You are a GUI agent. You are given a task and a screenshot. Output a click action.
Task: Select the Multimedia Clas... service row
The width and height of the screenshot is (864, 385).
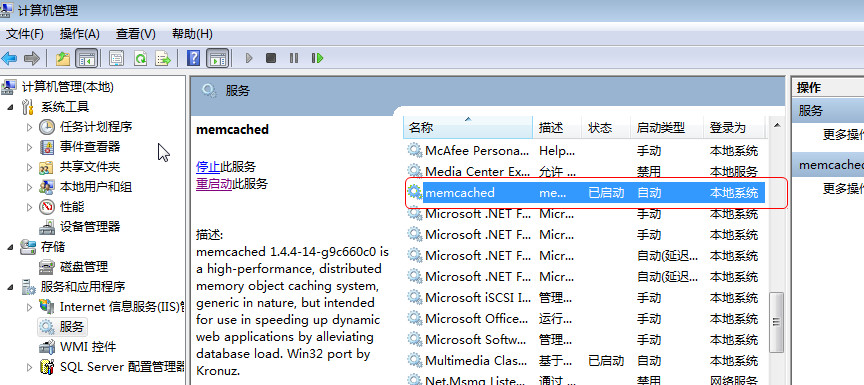click(586, 361)
